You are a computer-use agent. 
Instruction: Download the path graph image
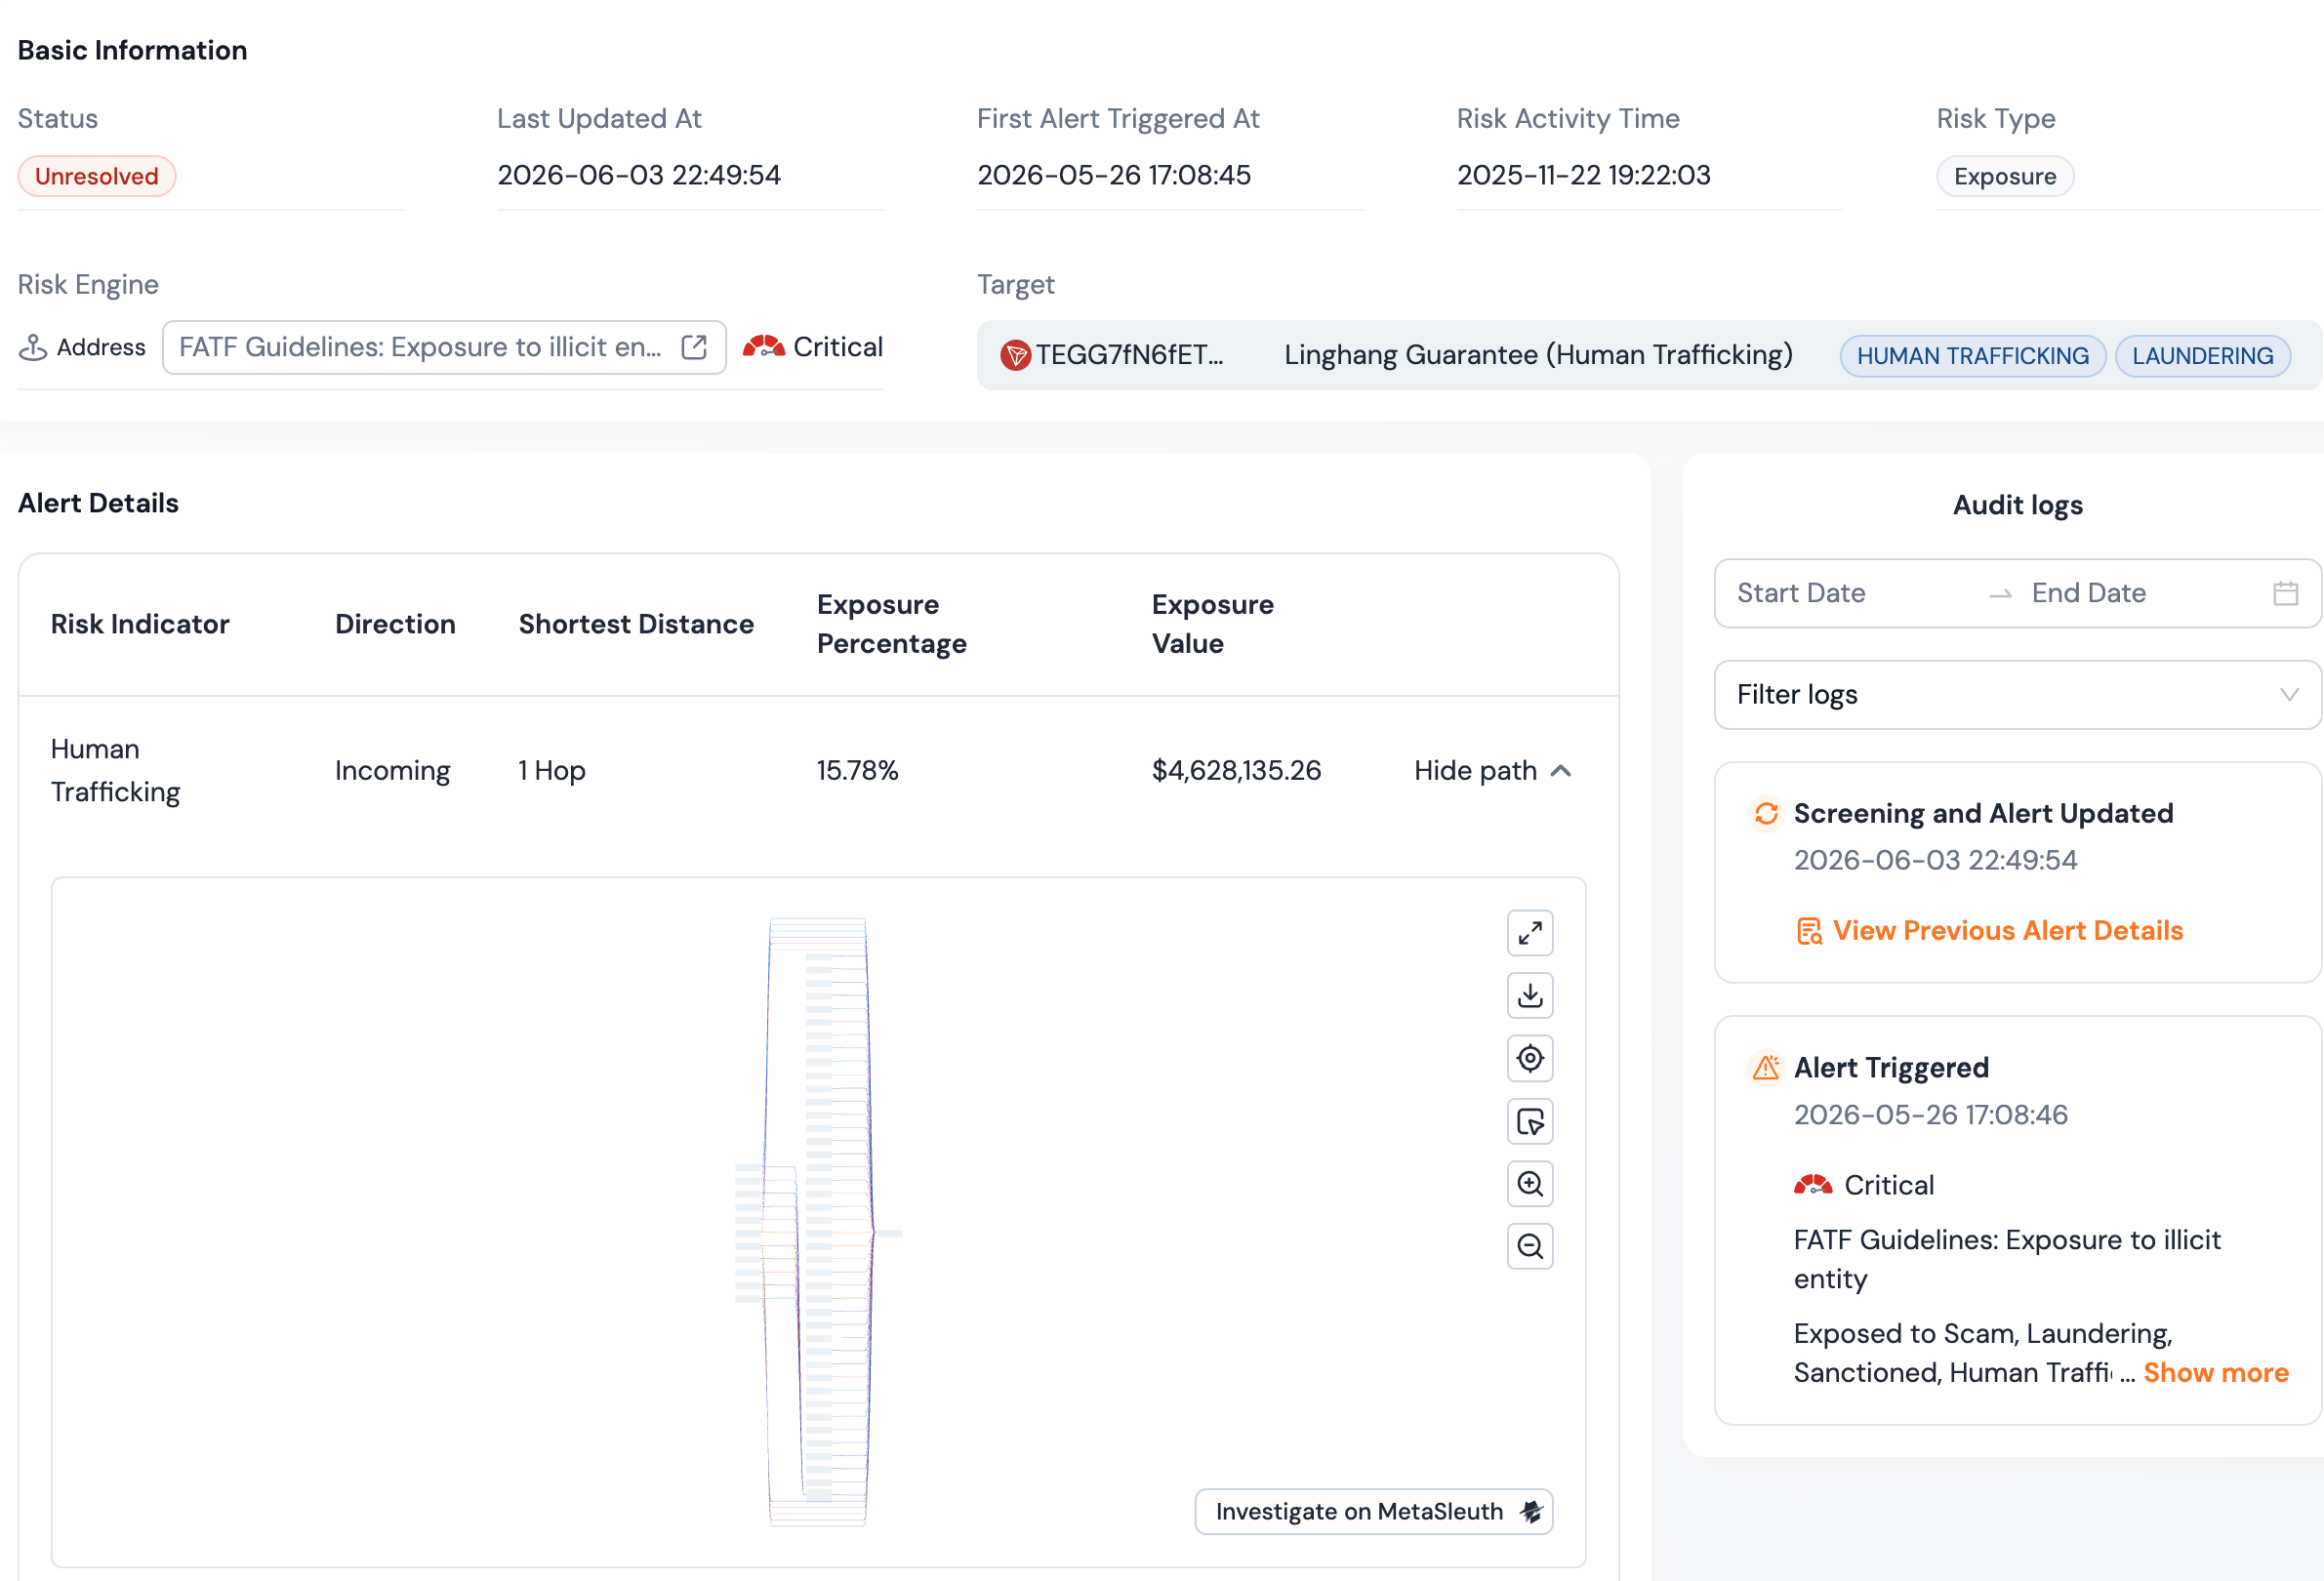click(x=1529, y=995)
